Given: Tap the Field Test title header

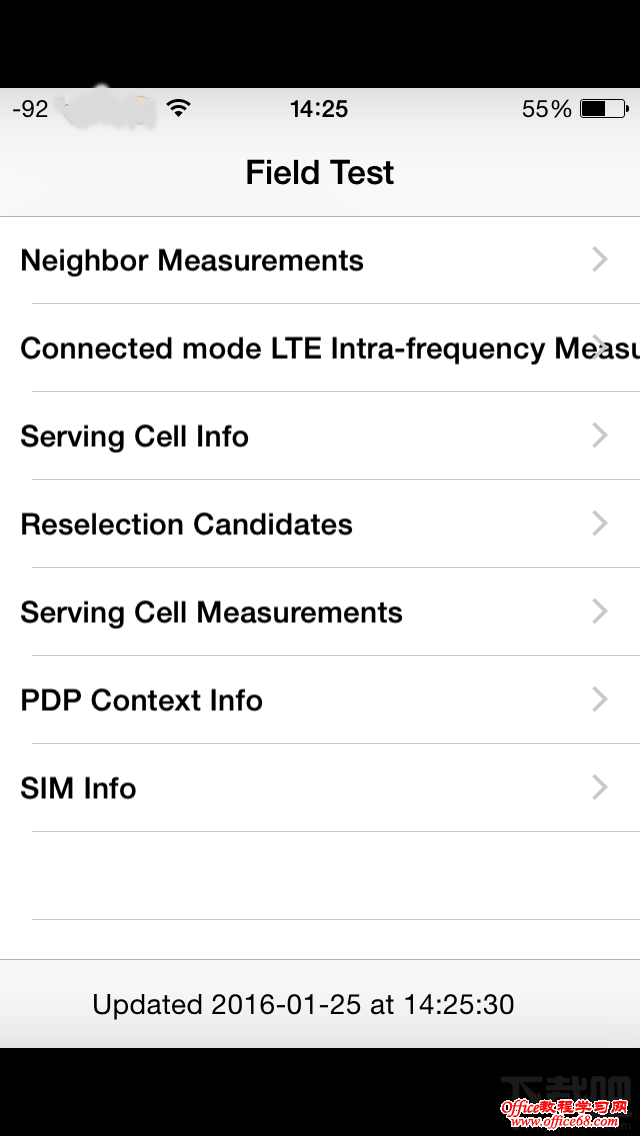Looking at the screenshot, I should (x=320, y=173).
